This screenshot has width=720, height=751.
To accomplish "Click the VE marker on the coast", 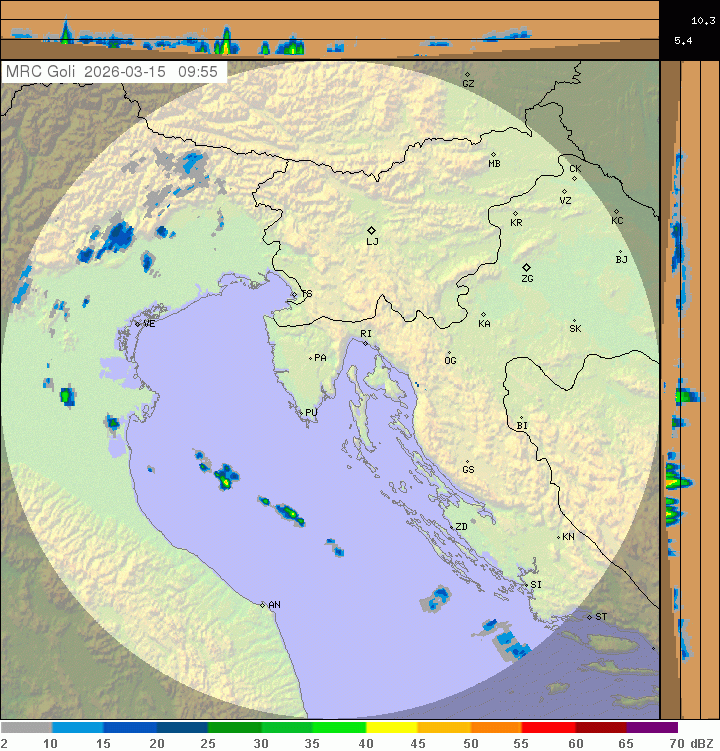I will [138, 323].
